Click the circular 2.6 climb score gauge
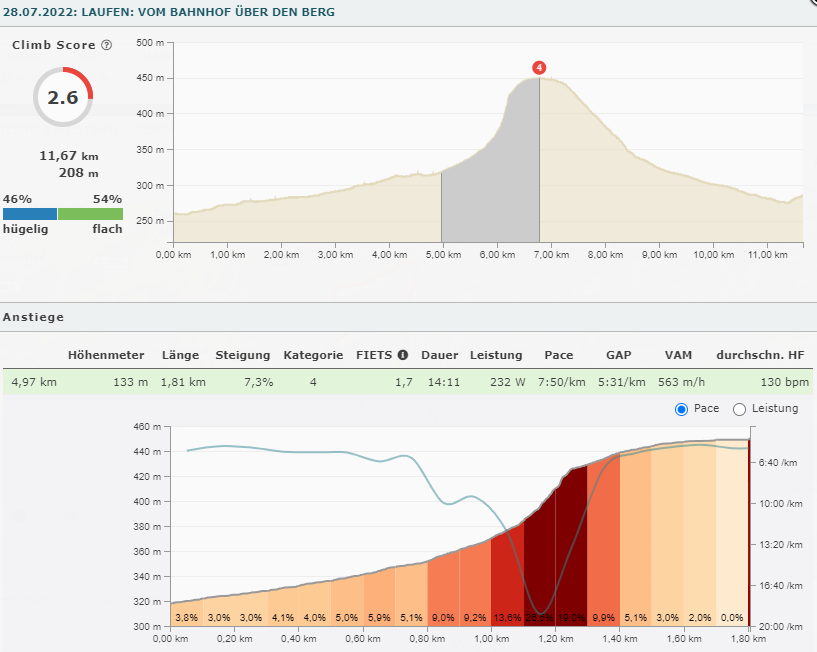 click(x=63, y=97)
